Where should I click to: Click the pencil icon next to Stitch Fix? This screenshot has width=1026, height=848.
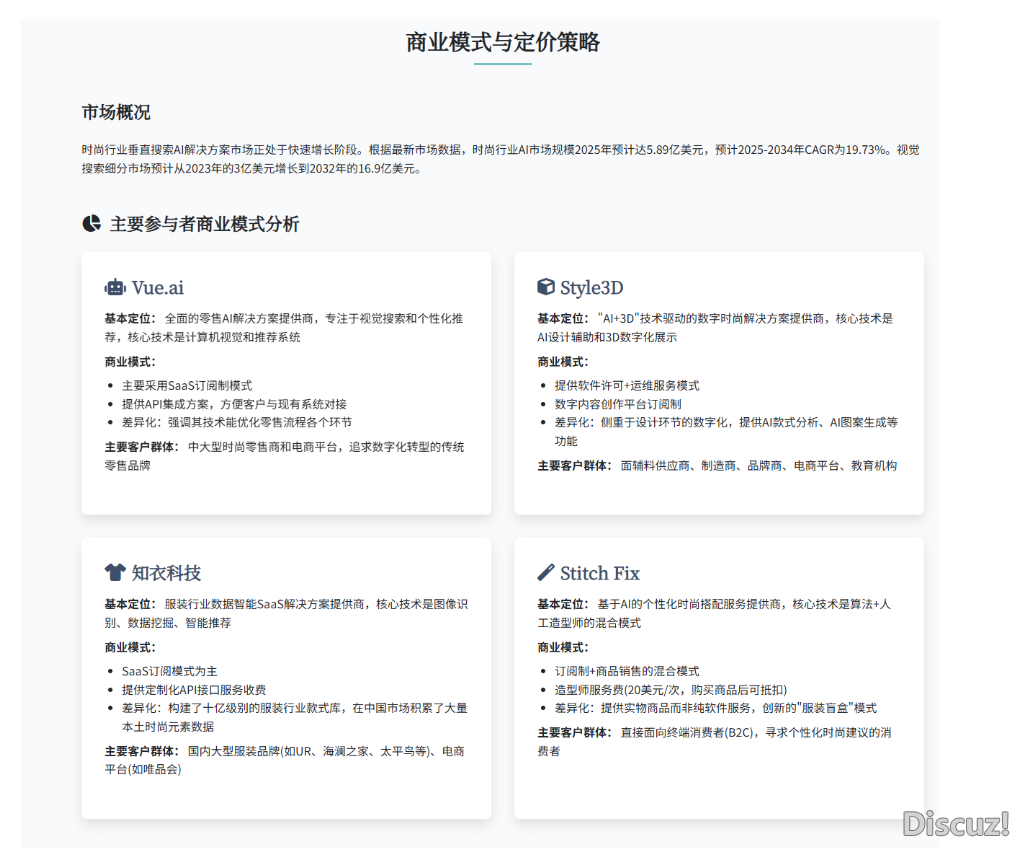[546, 573]
